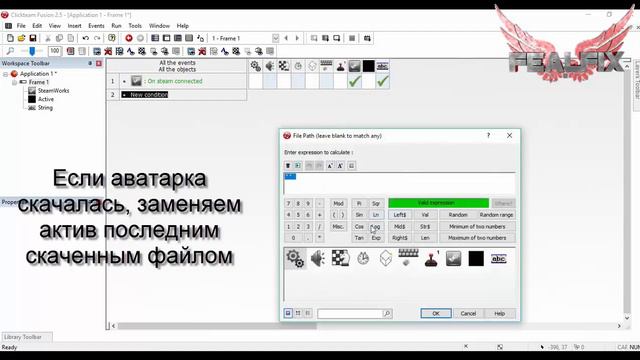Select Player 1 joystick object in dialog

tap(431, 258)
